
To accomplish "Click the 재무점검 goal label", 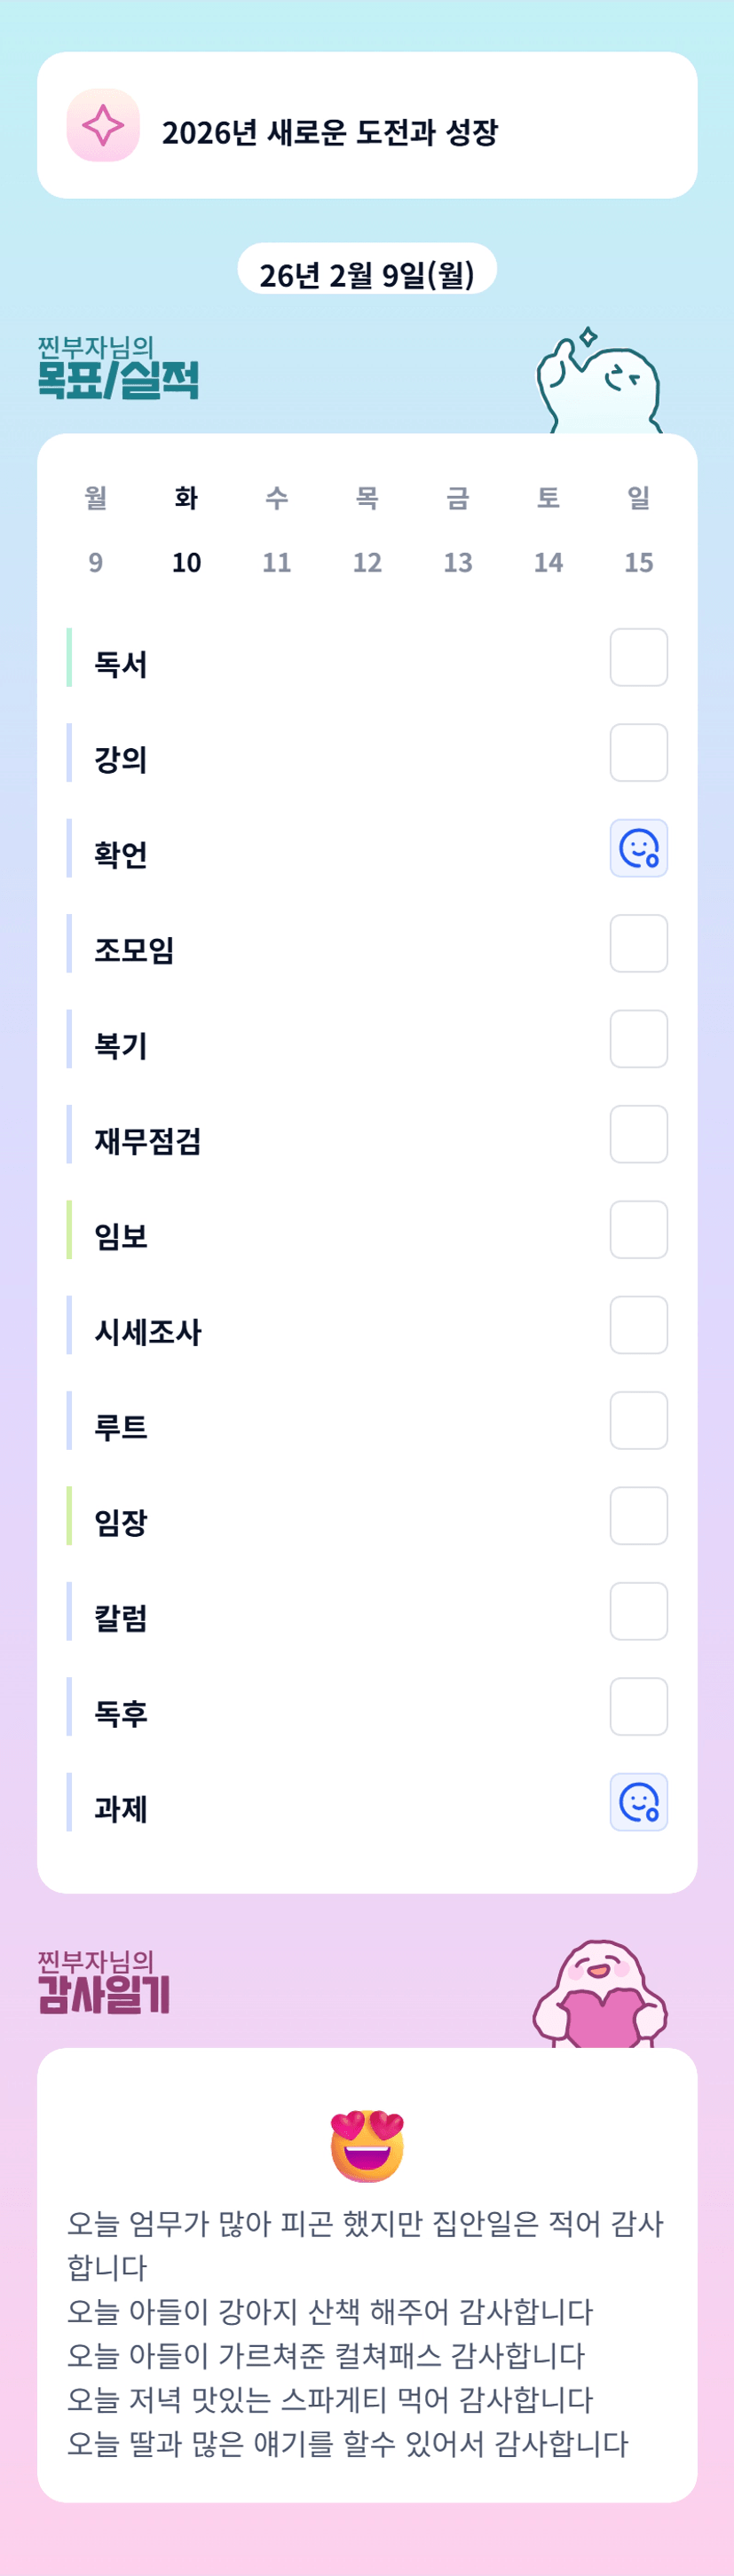I will (x=148, y=1141).
